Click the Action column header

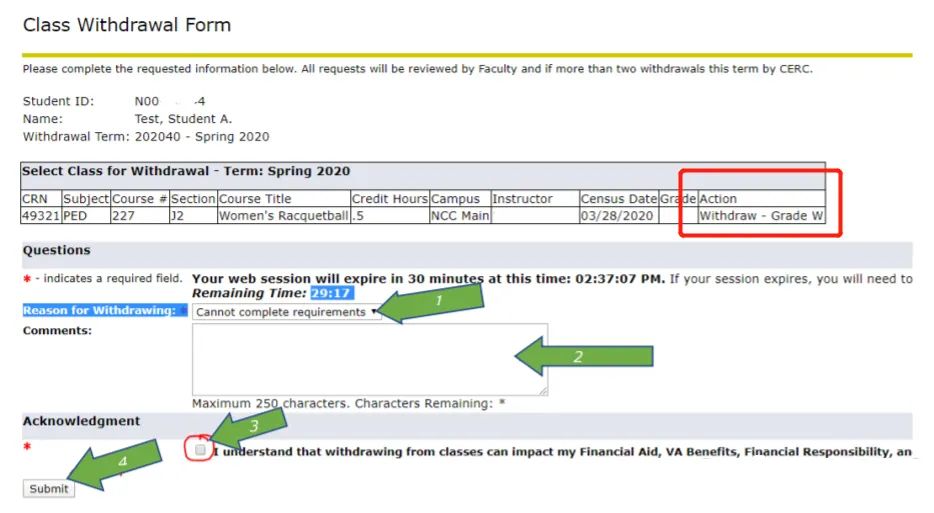(718, 199)
